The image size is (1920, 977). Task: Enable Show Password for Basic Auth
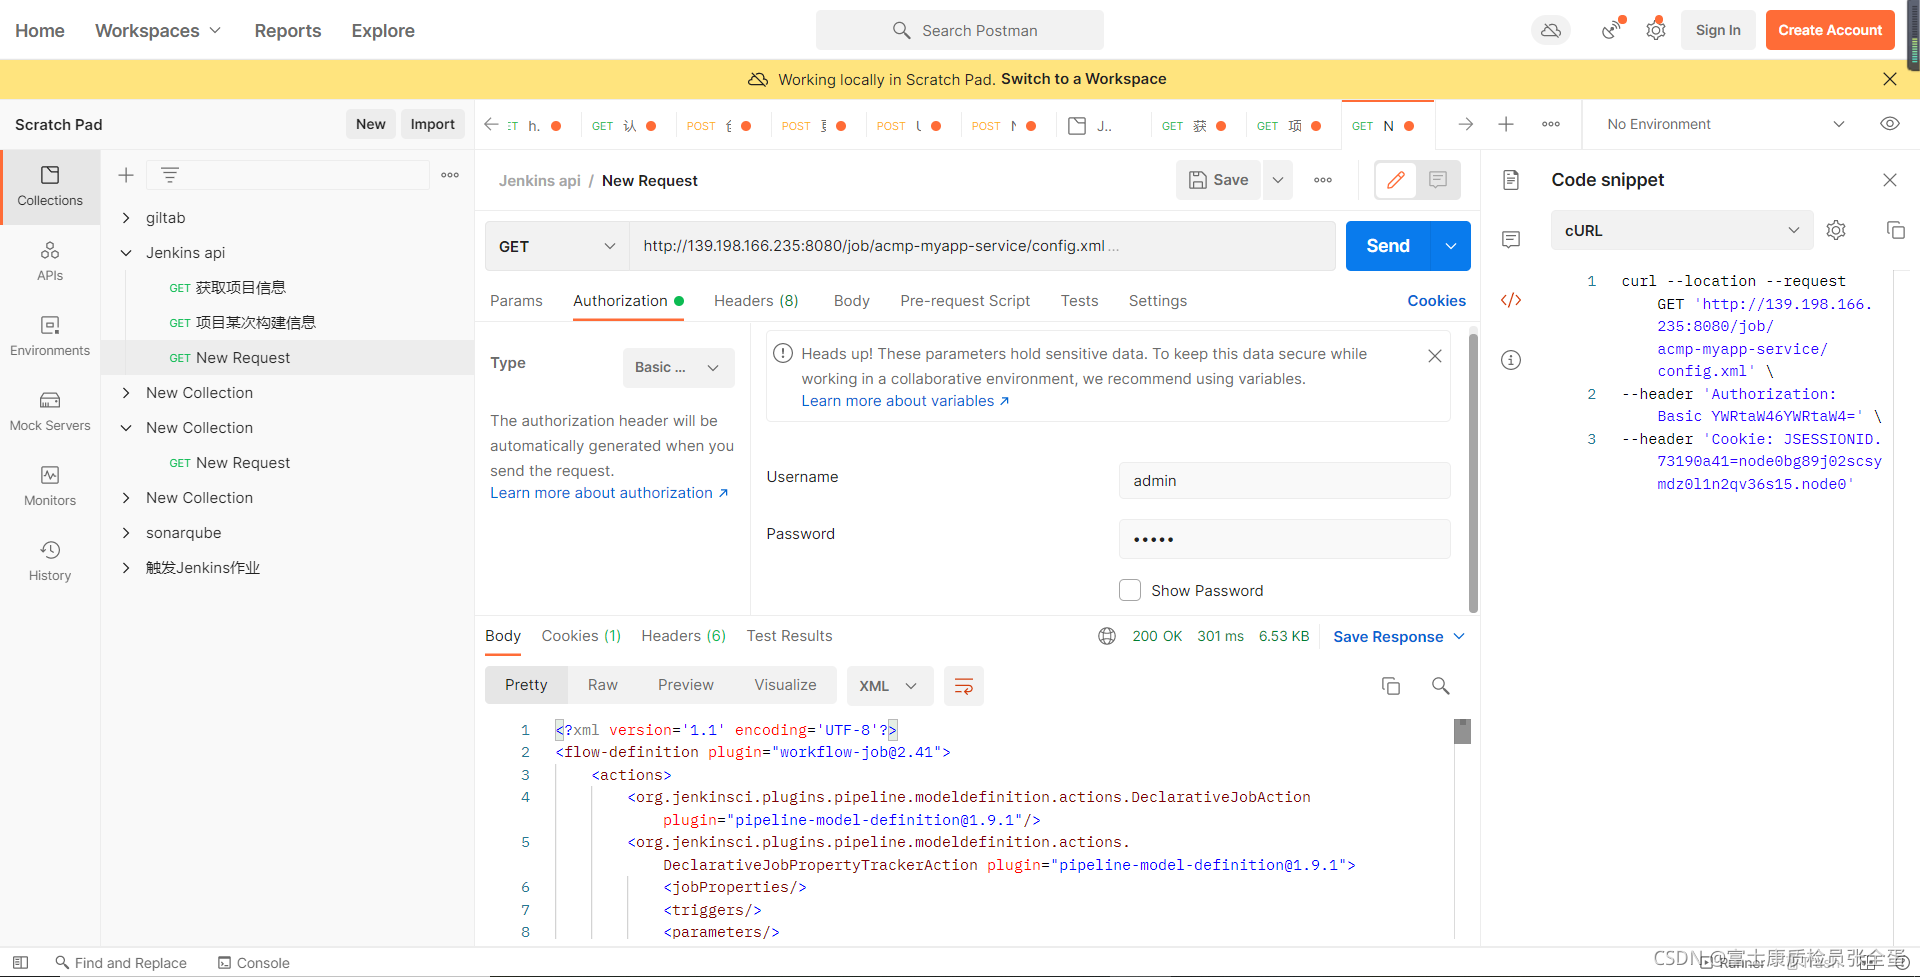pyautogui.click(x=1130, y=590)
